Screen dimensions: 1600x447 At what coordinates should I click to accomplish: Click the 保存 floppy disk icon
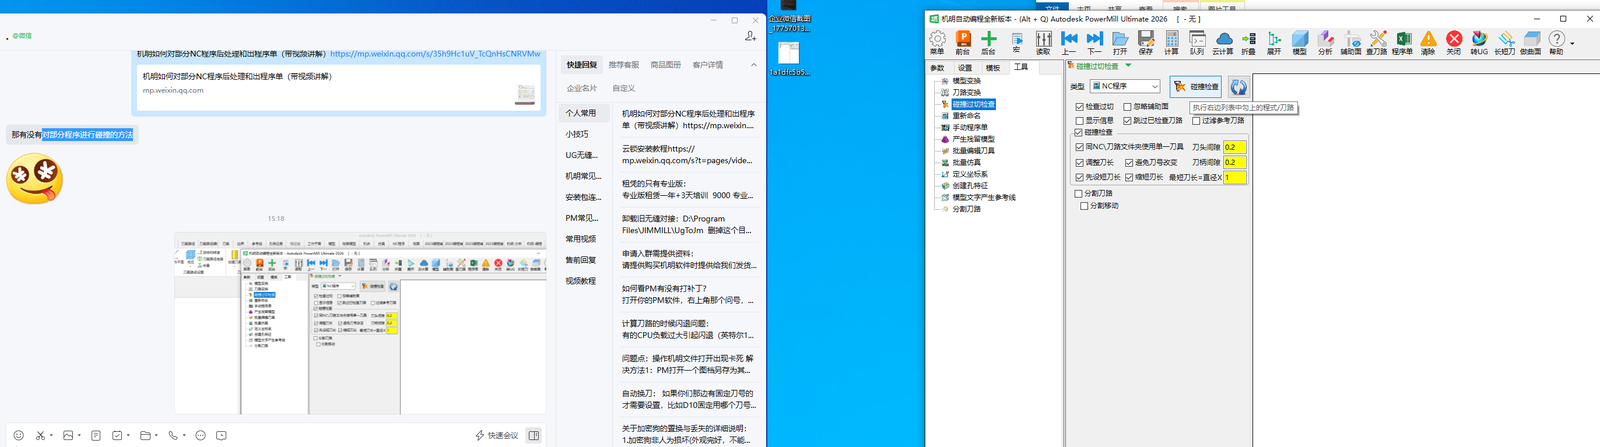pos(1146,41)
